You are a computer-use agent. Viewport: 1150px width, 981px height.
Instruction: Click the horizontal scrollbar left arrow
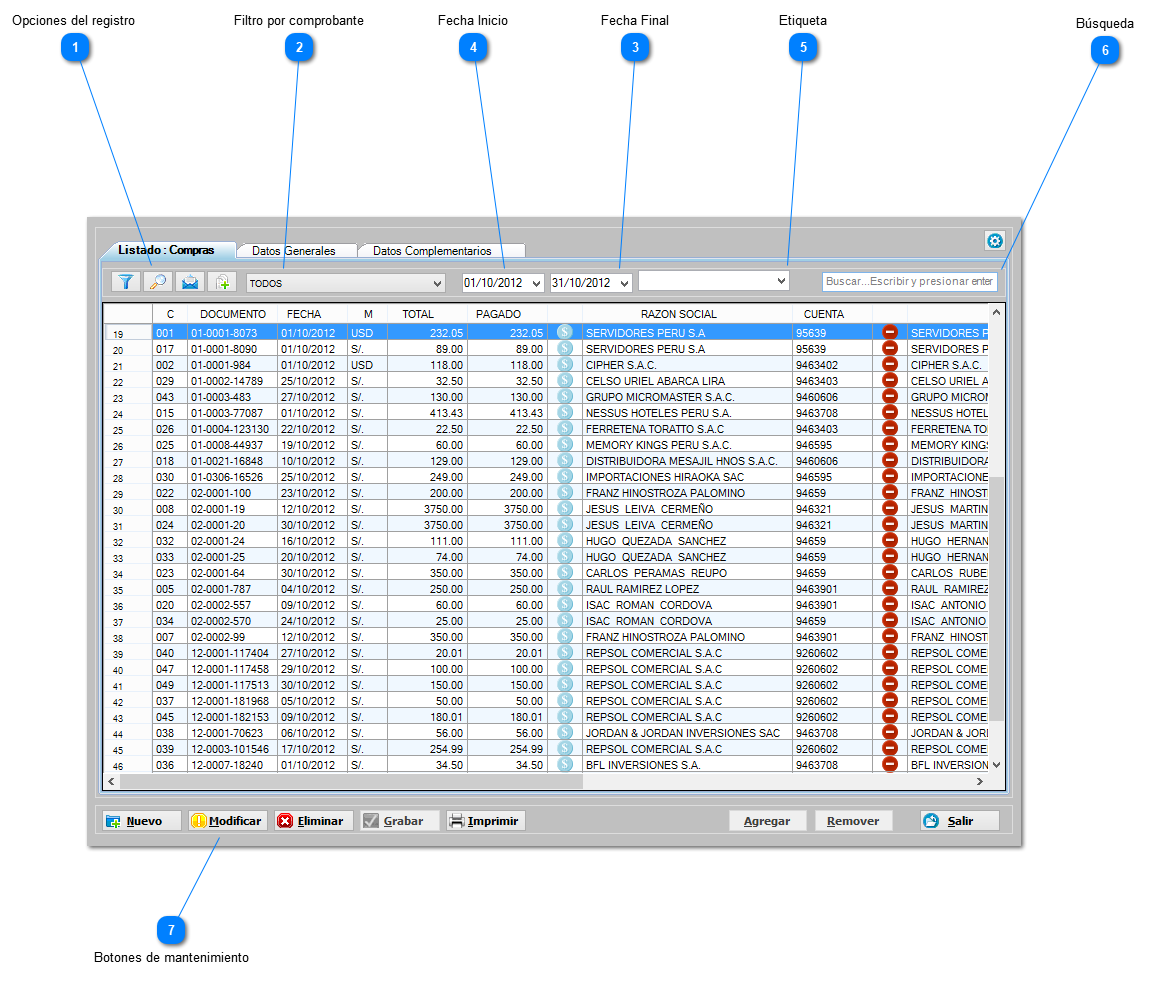click(x=111, y=782)
